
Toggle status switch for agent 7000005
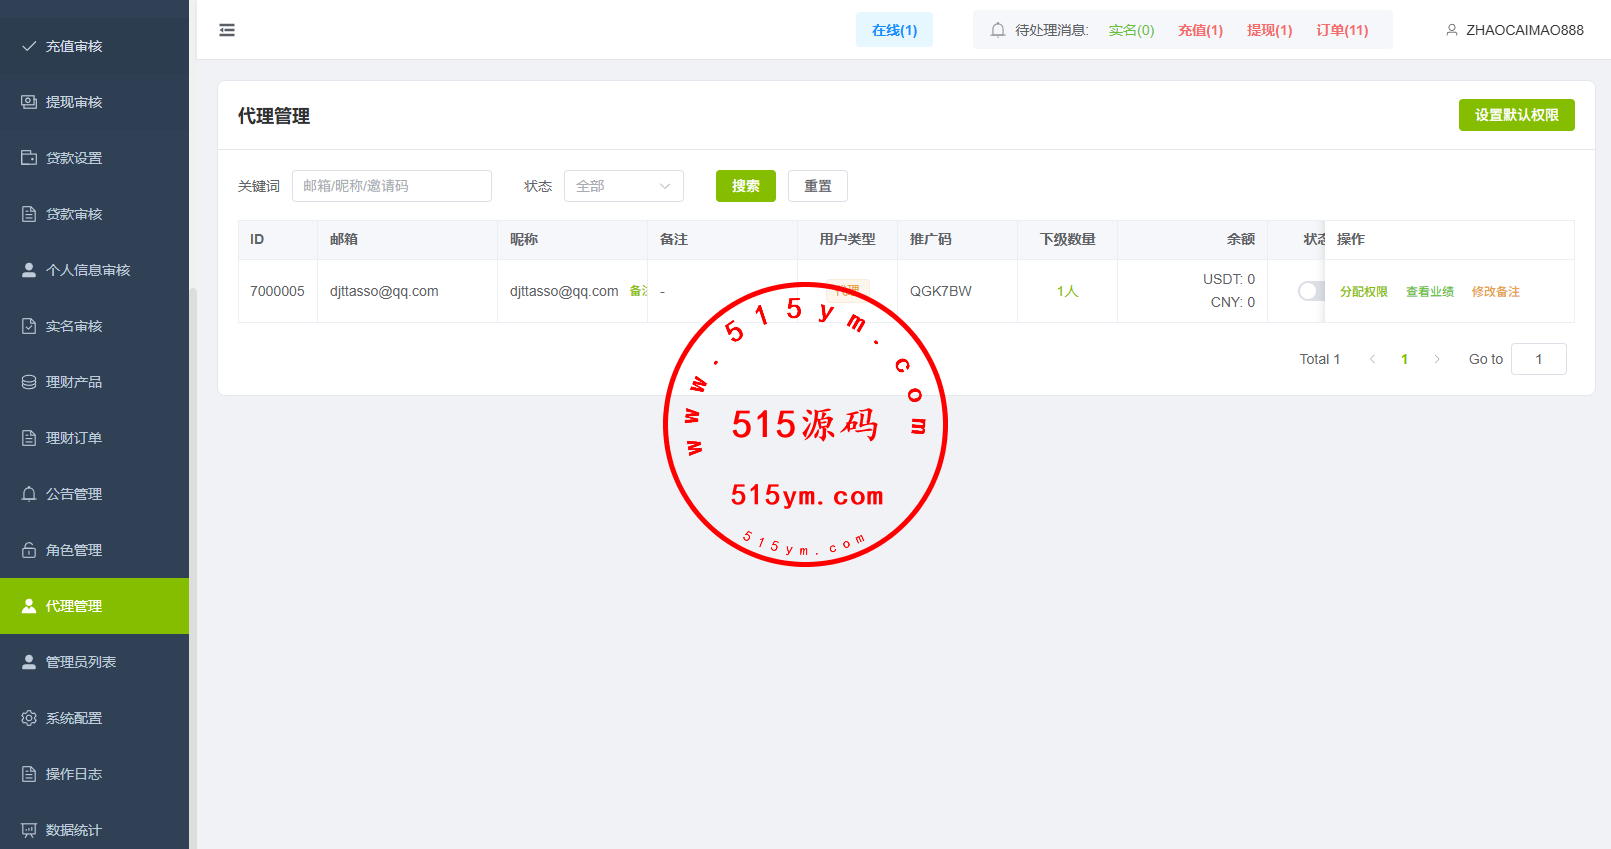[x=1310, y=291]
